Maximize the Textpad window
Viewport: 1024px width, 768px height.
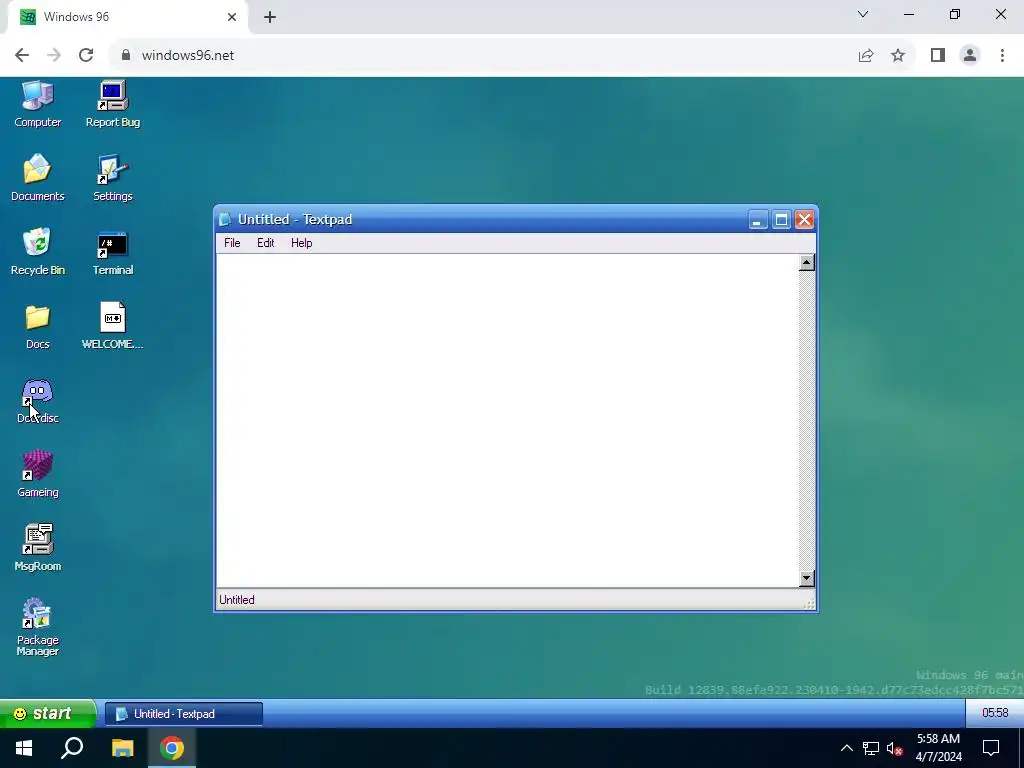pyautogui.click(x=781, y=220)
